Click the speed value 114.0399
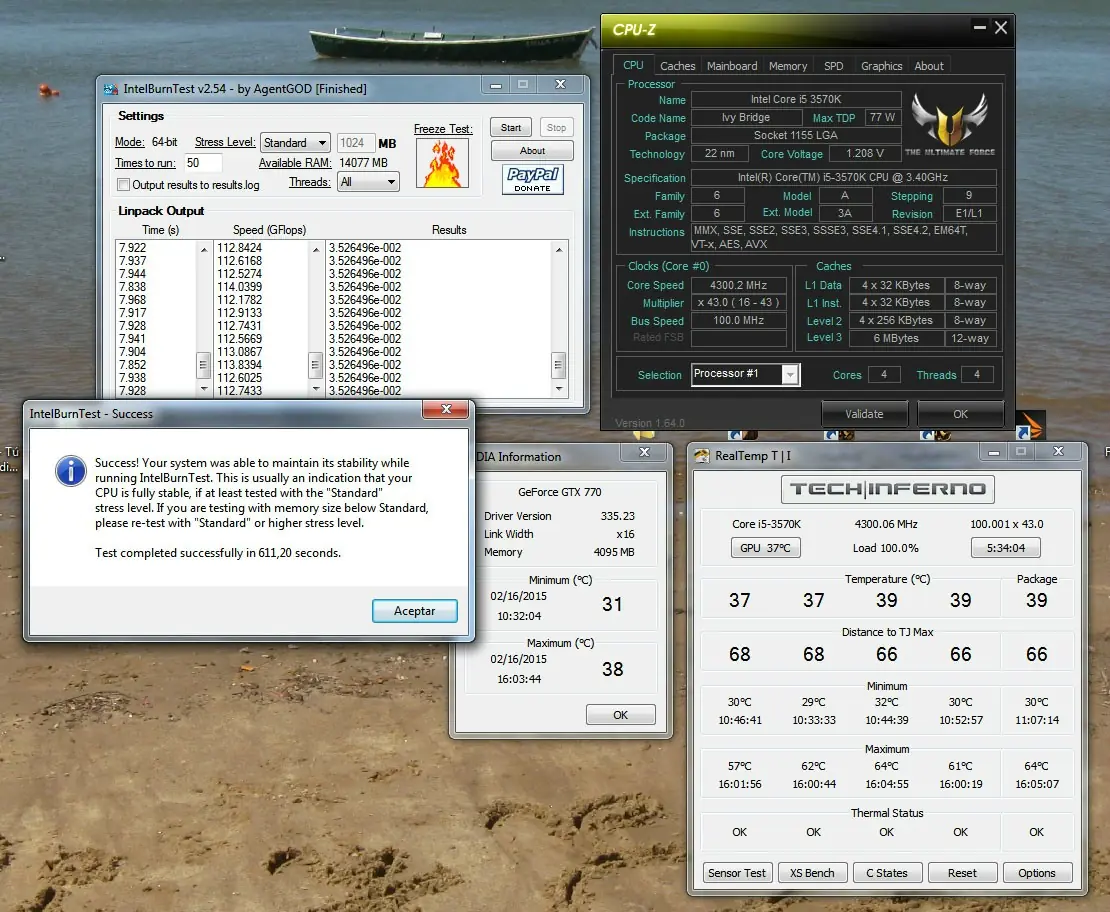 (239, 287)
